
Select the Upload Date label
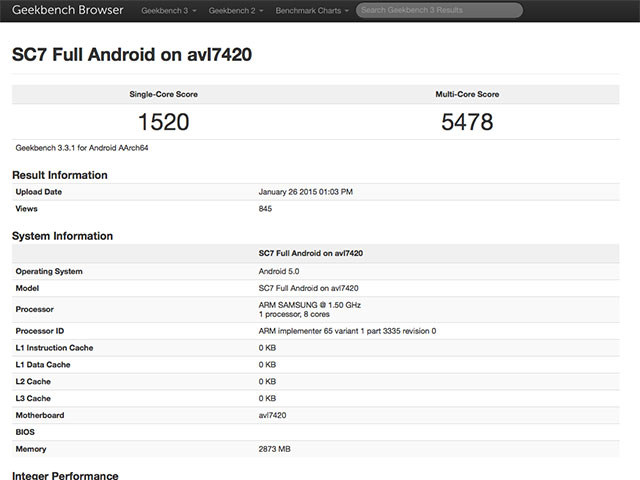click(39, 192)
